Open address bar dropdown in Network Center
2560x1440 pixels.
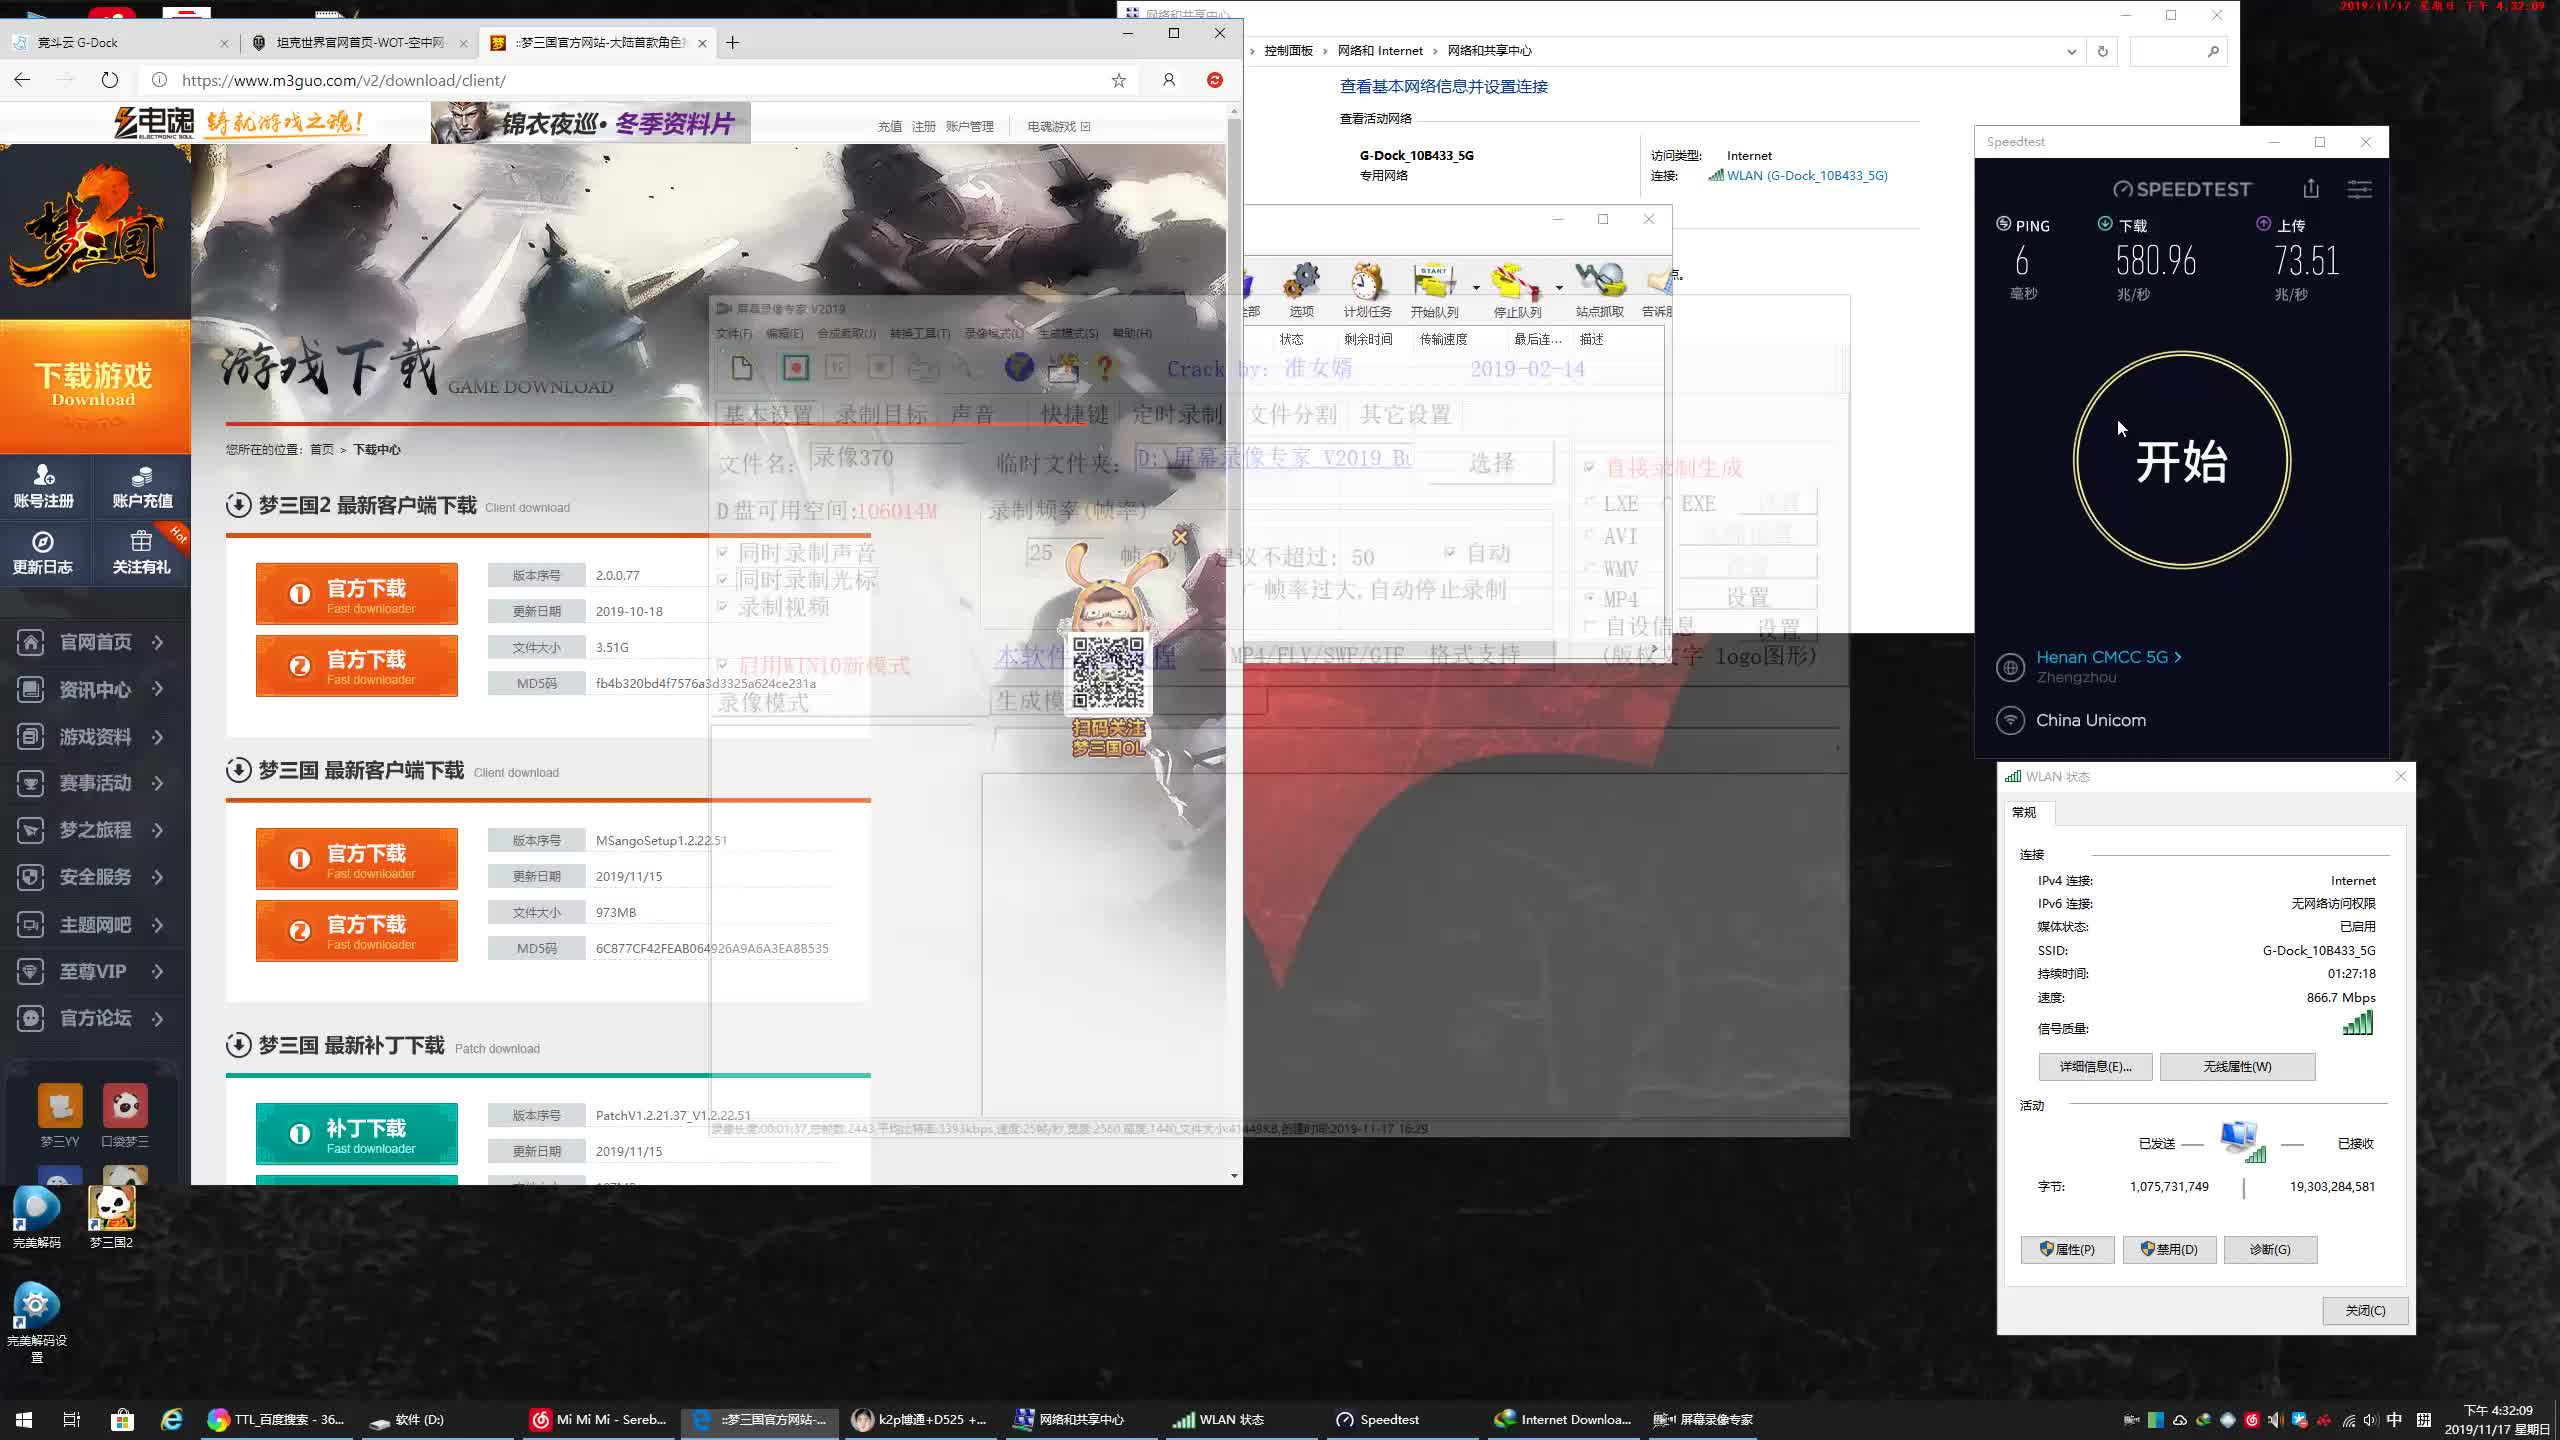[x=2071, y=51]
